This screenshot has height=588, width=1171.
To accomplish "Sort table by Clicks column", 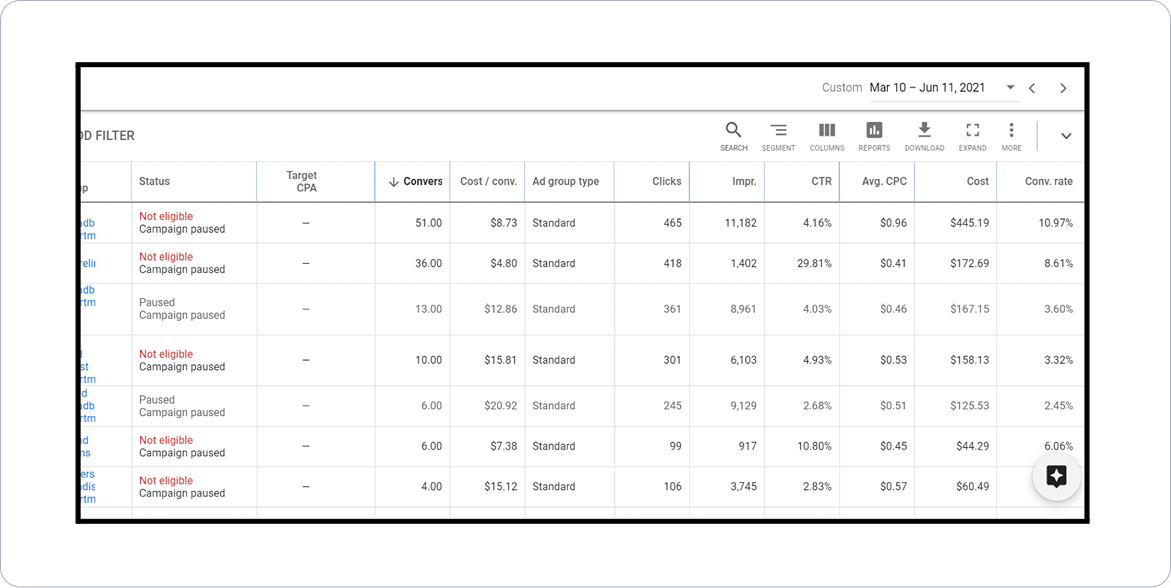I will [666, 182].
